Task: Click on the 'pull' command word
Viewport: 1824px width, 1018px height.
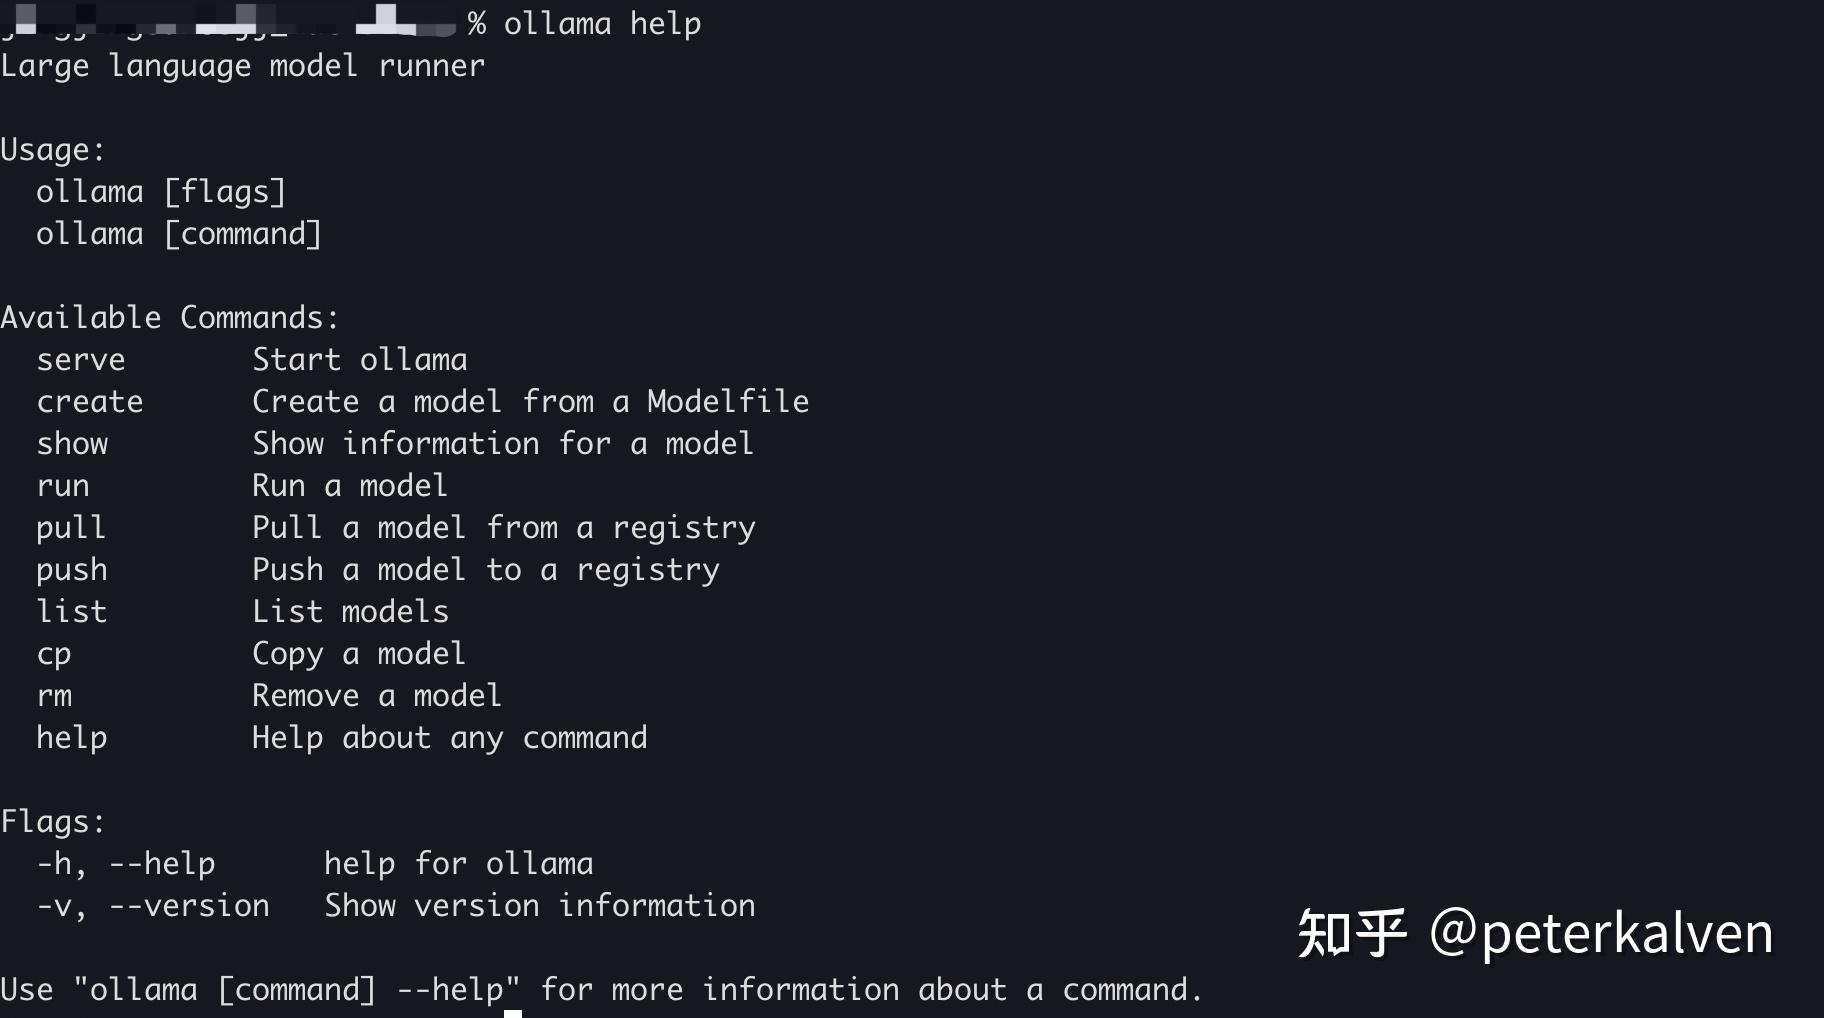Action: click(x=70, y=529)
